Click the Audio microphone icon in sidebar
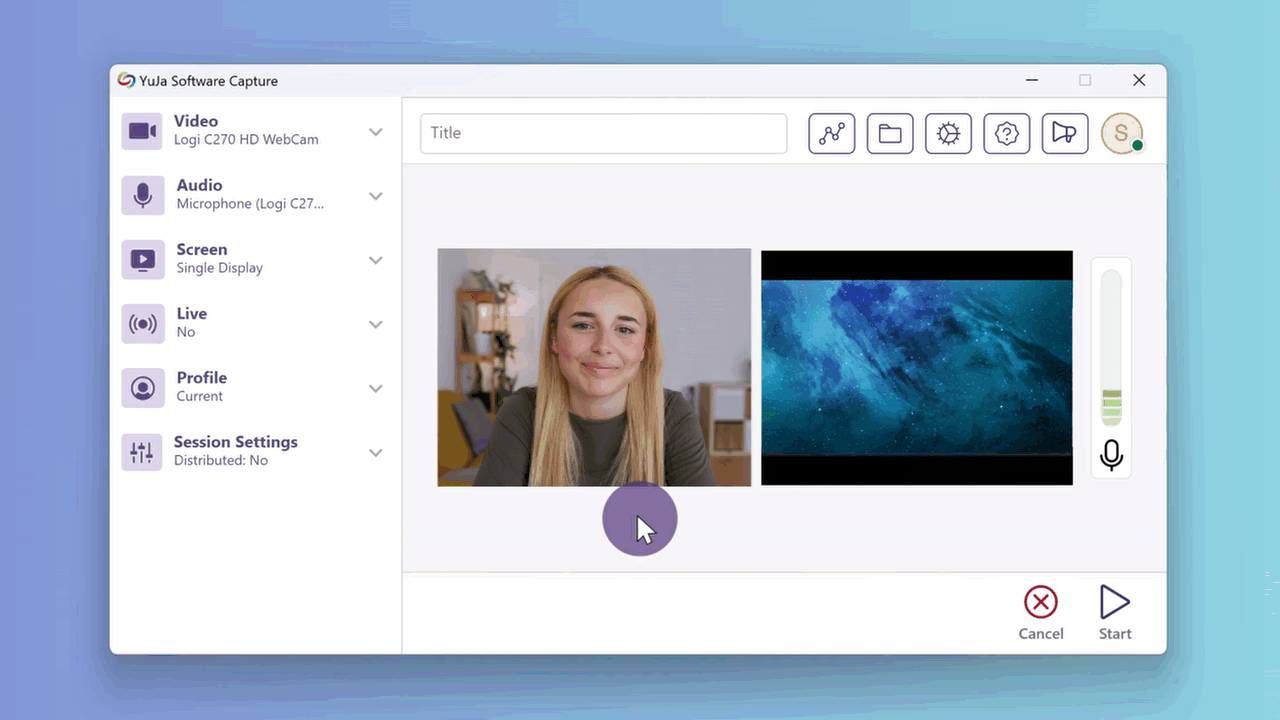Image resolution: width=1280 pixels, height=720 pixels. pos(142,195)
